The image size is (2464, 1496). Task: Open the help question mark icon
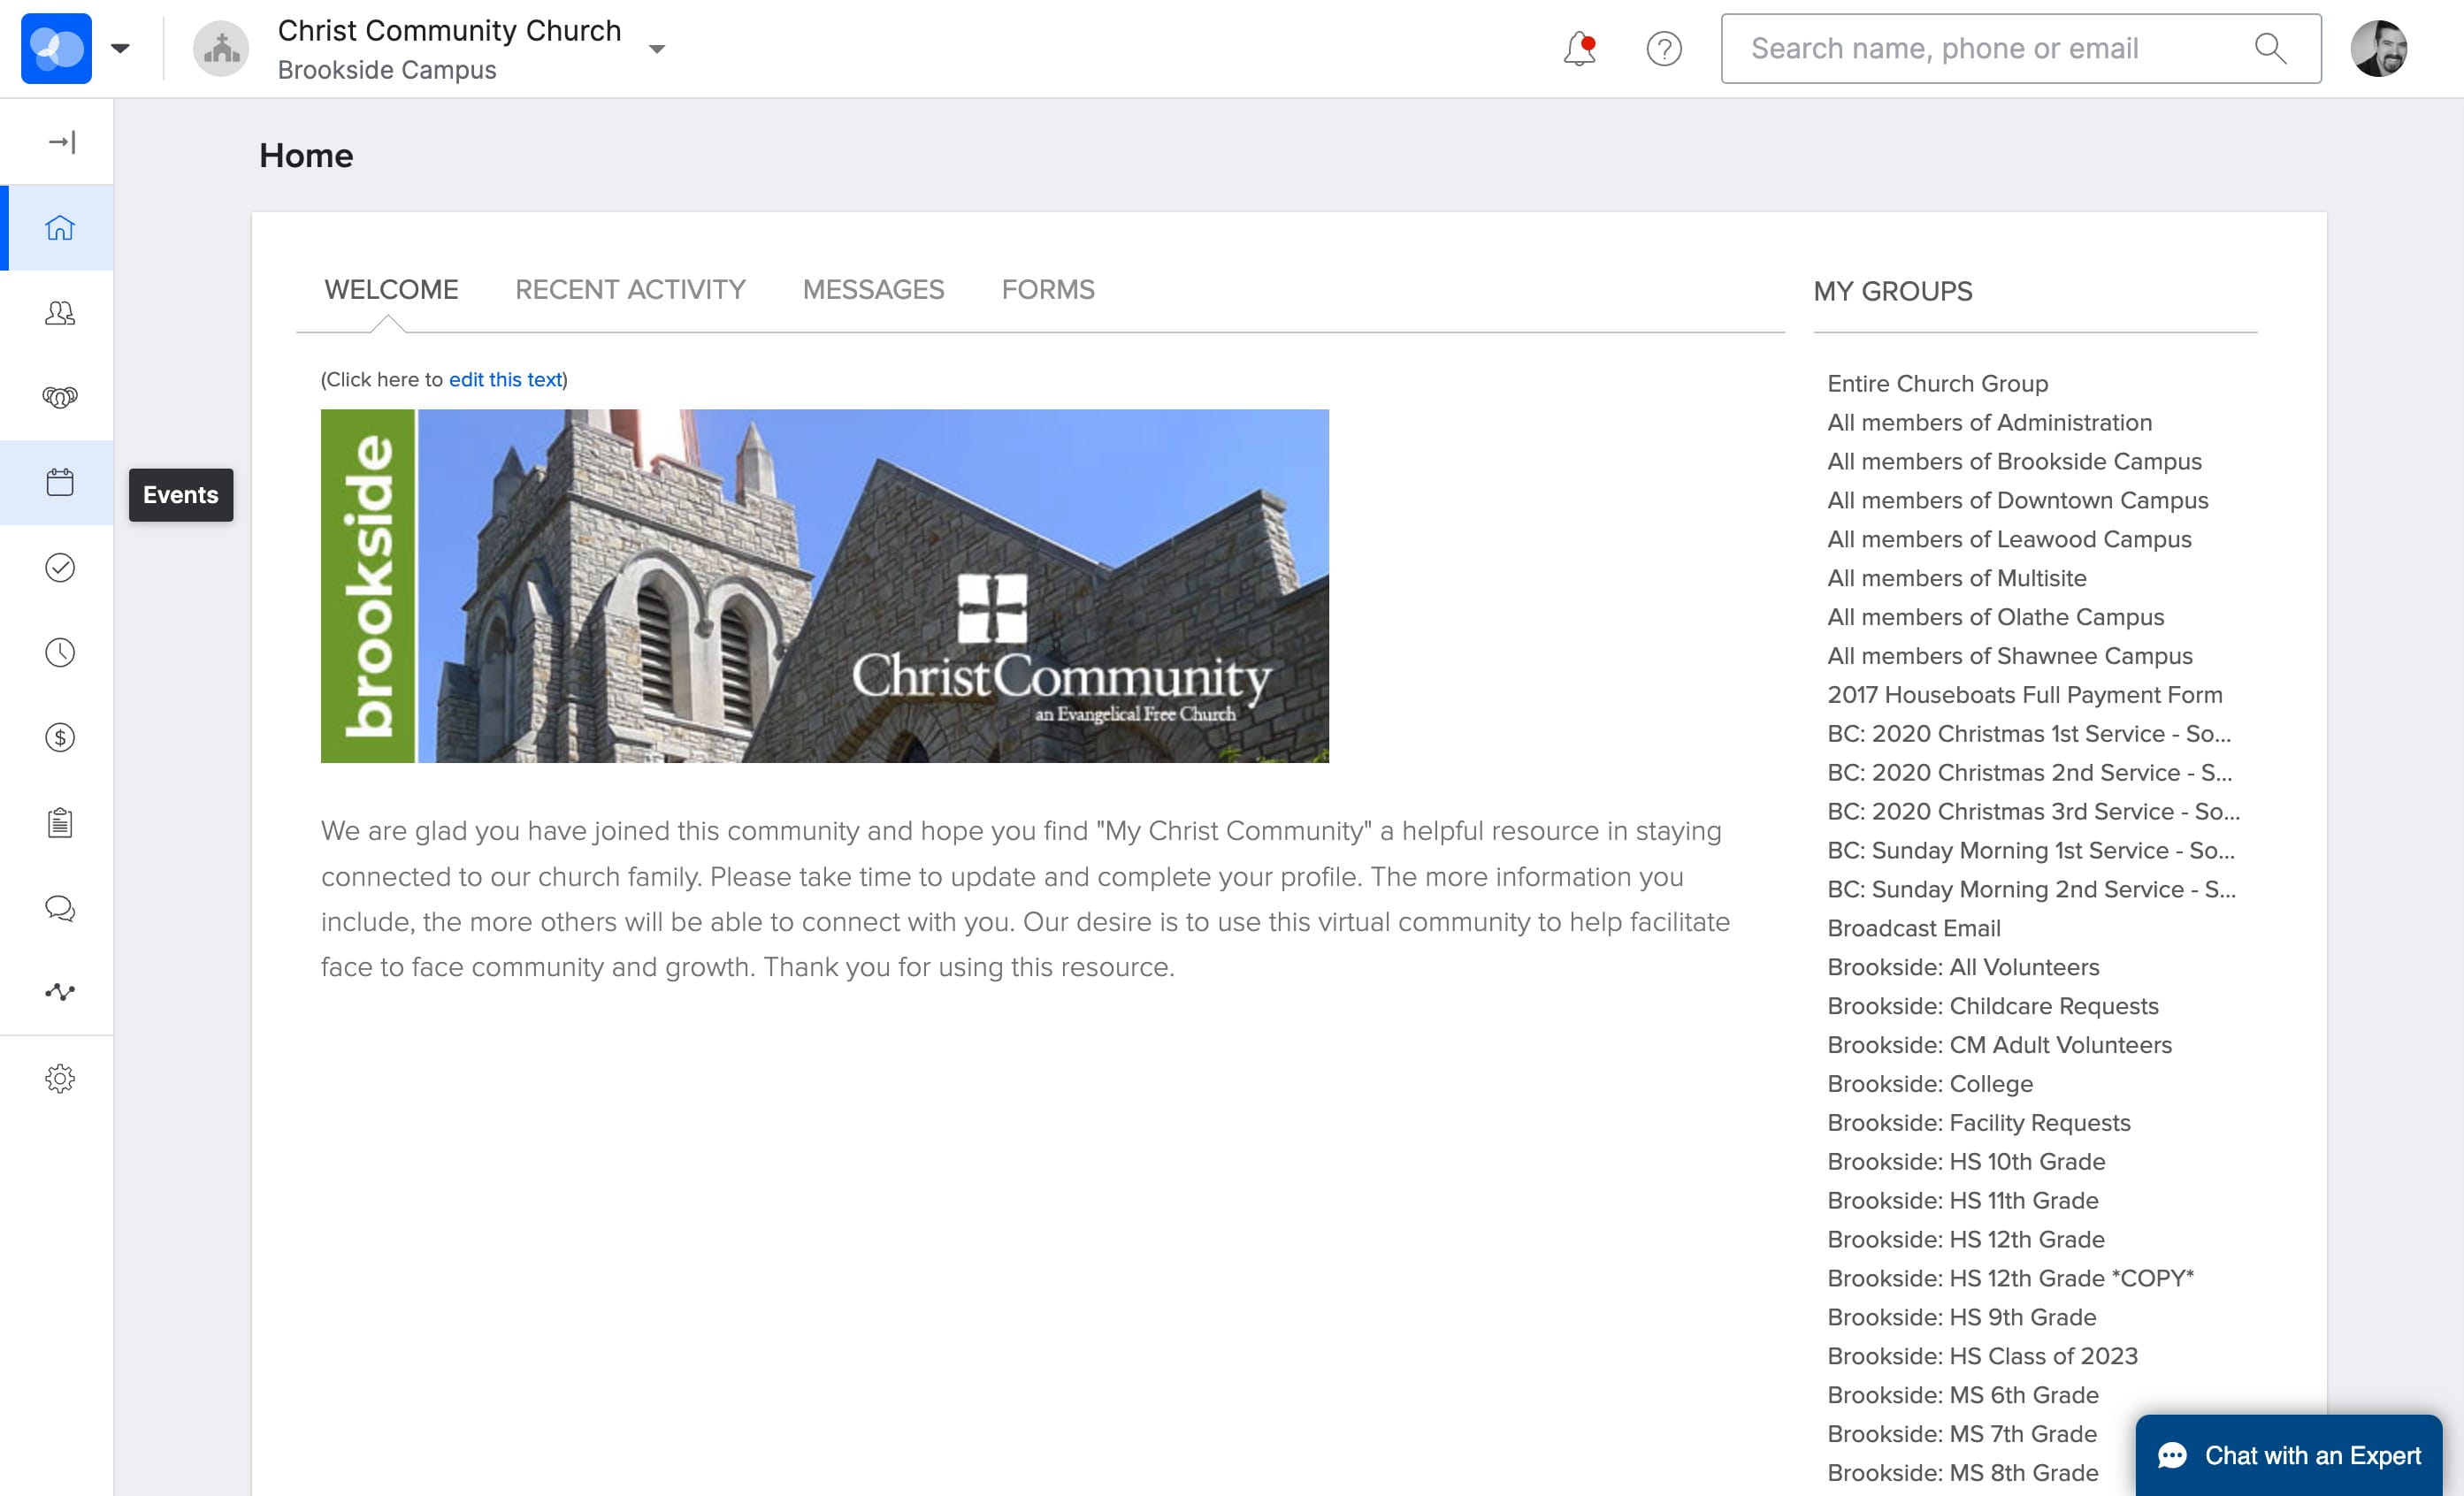[x=1664, y=48]
